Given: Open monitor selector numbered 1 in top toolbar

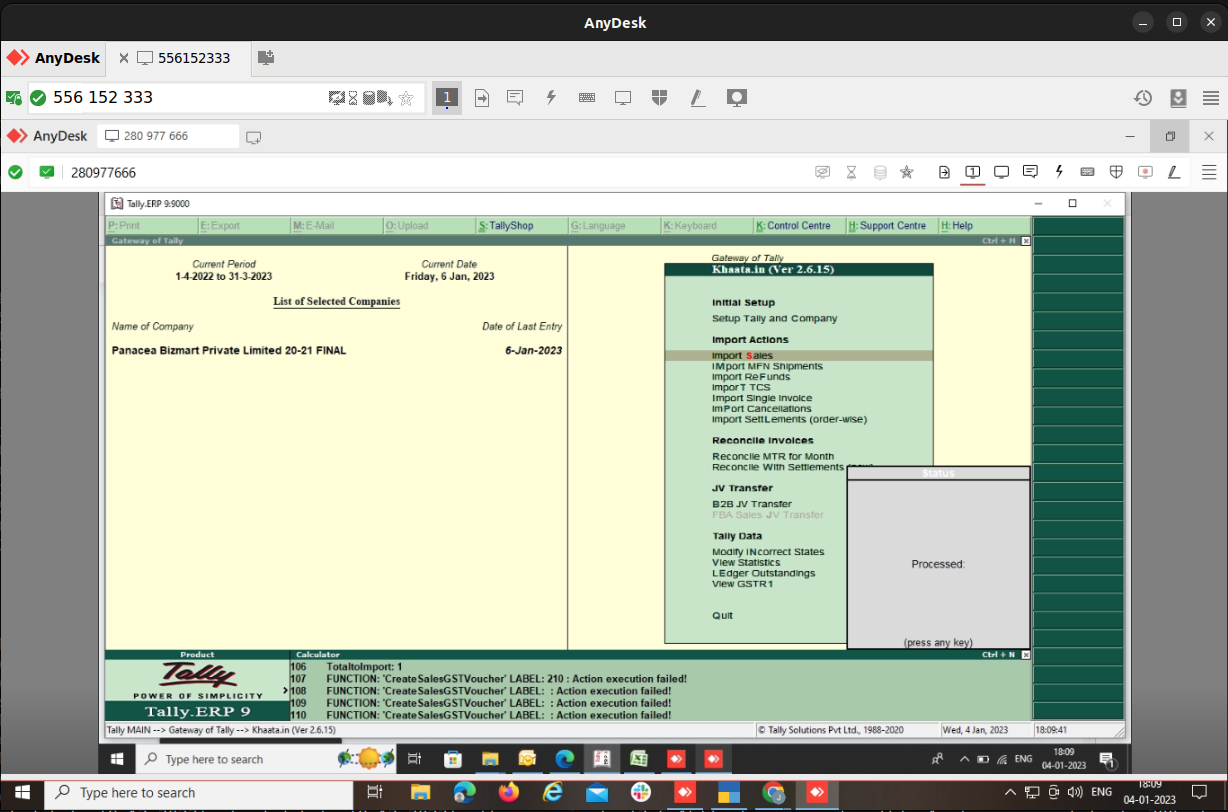Looking at the screenshot, I should tap(447, 98).
